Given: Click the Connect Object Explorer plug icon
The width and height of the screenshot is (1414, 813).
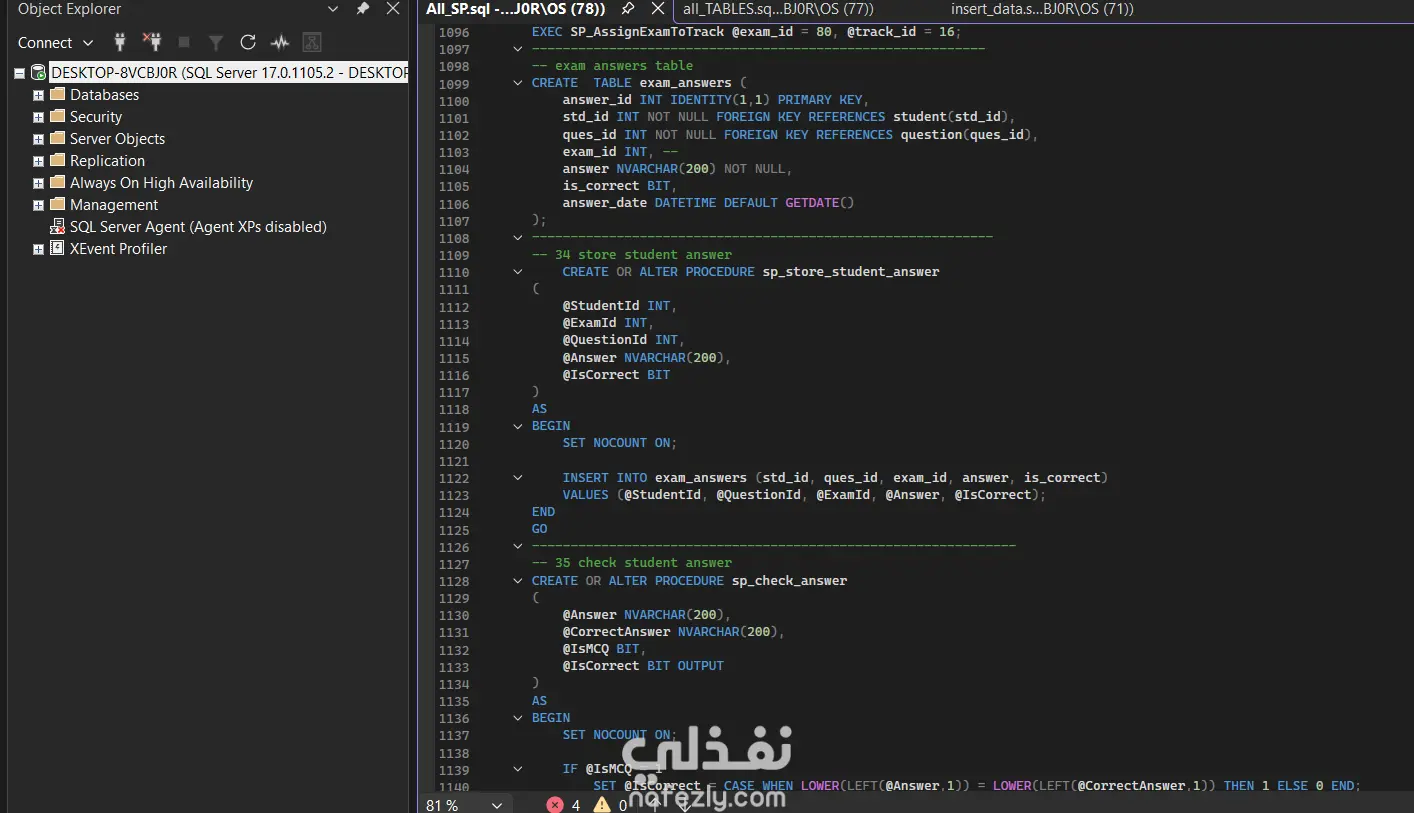Looking at the screenshot, I should coord(120,42).
